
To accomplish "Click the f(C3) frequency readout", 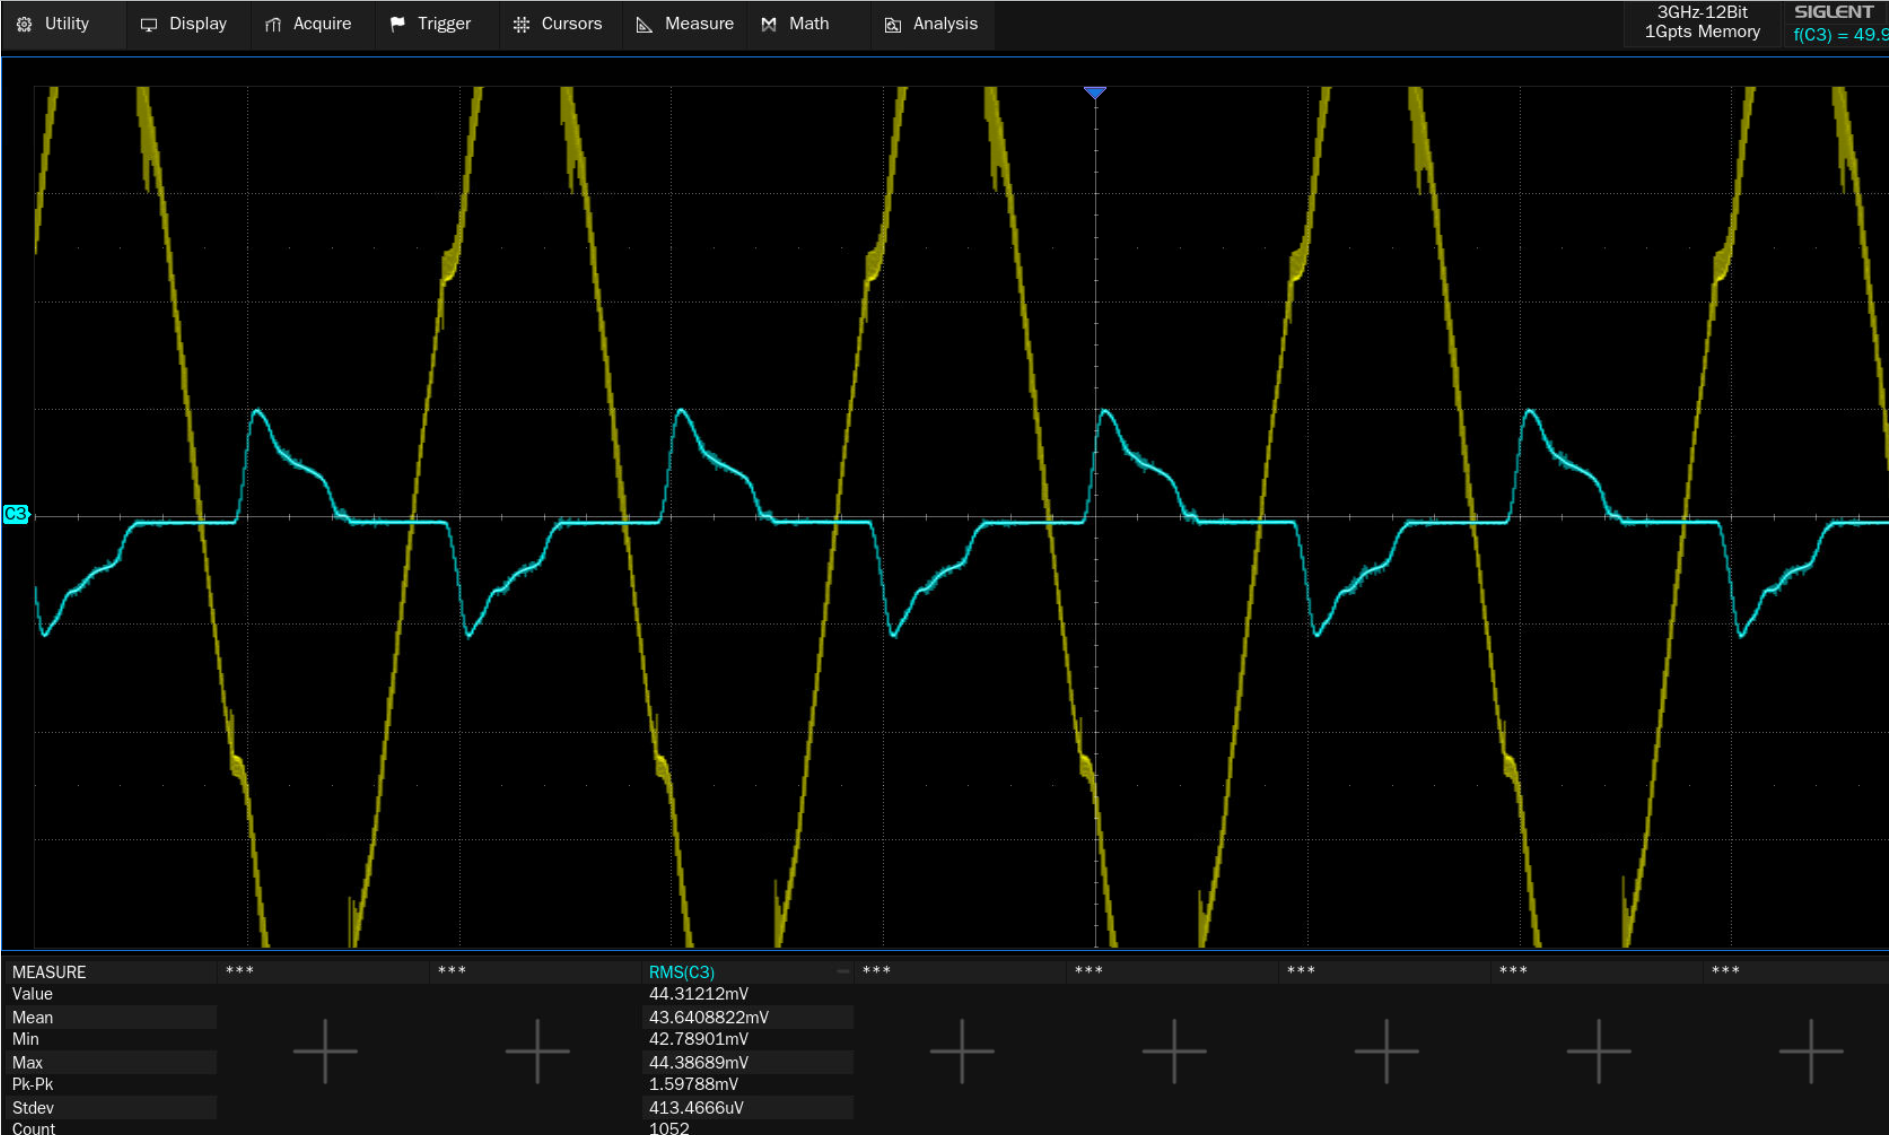I will [1839, 35].
